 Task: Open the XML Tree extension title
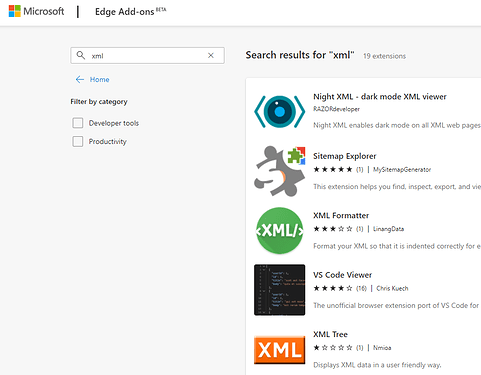click(330, 334)
